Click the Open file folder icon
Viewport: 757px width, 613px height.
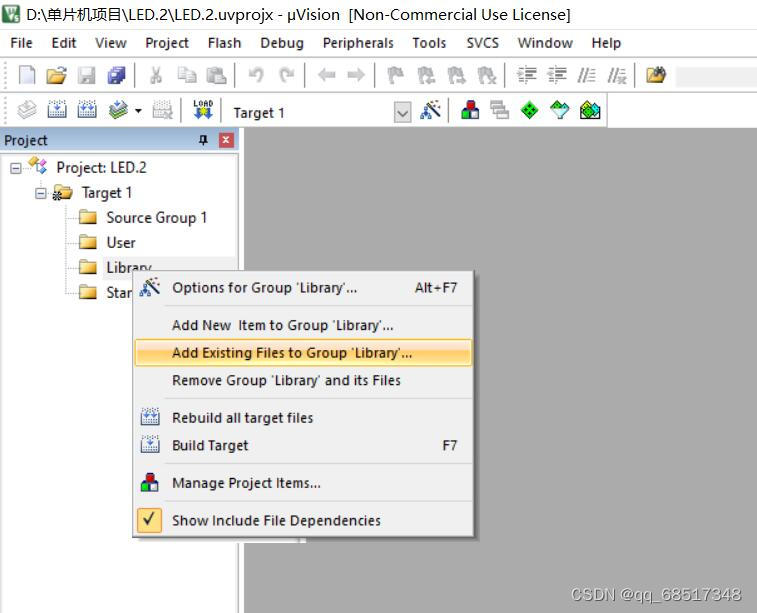[x=56, y=75]
